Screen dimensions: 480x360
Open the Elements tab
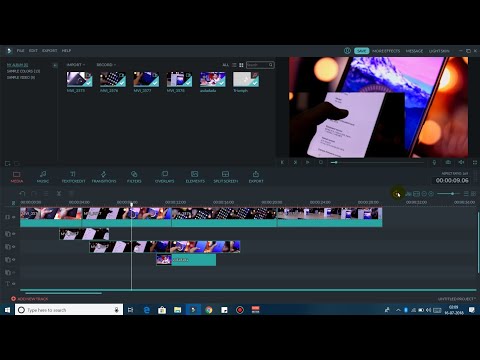coord(195,177)
